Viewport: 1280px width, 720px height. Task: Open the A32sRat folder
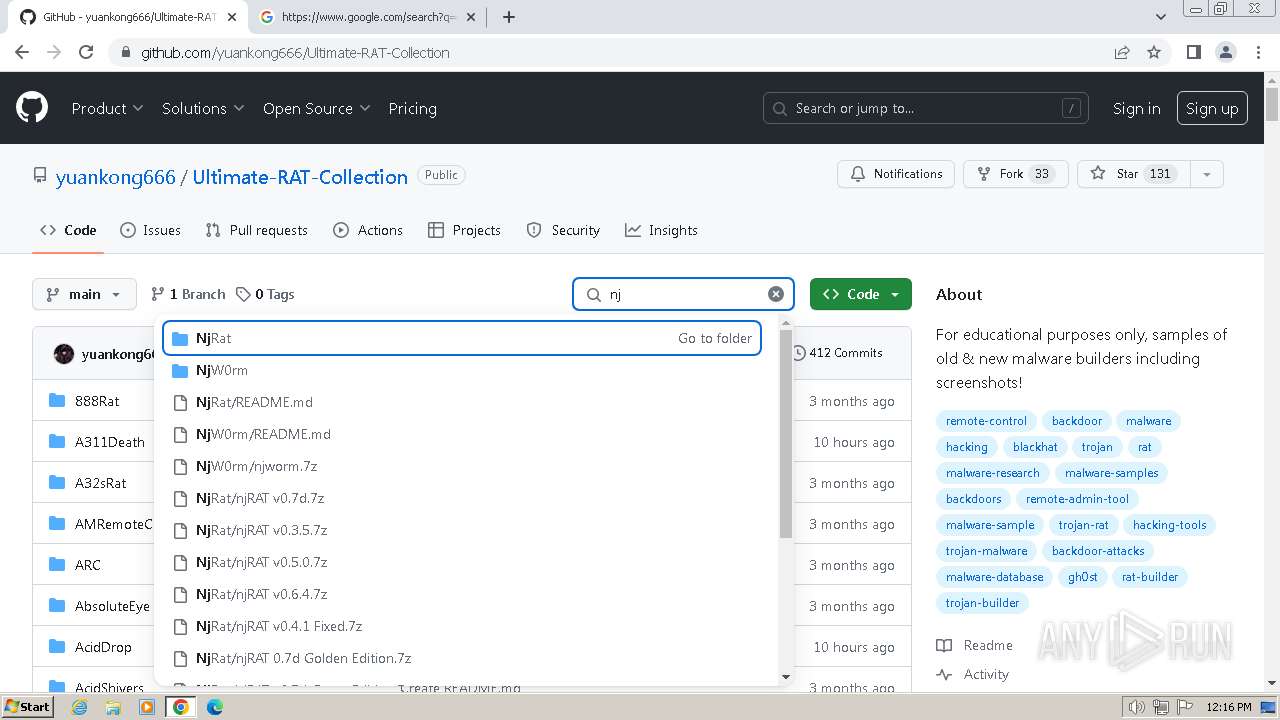pyautogui.click(x=101, y=483)
